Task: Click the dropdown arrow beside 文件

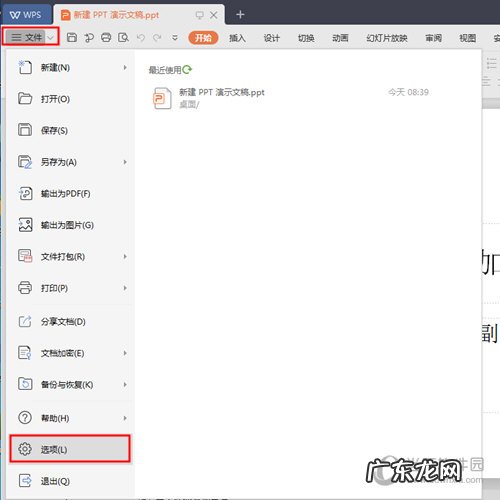Action: (x=50, y=38)
